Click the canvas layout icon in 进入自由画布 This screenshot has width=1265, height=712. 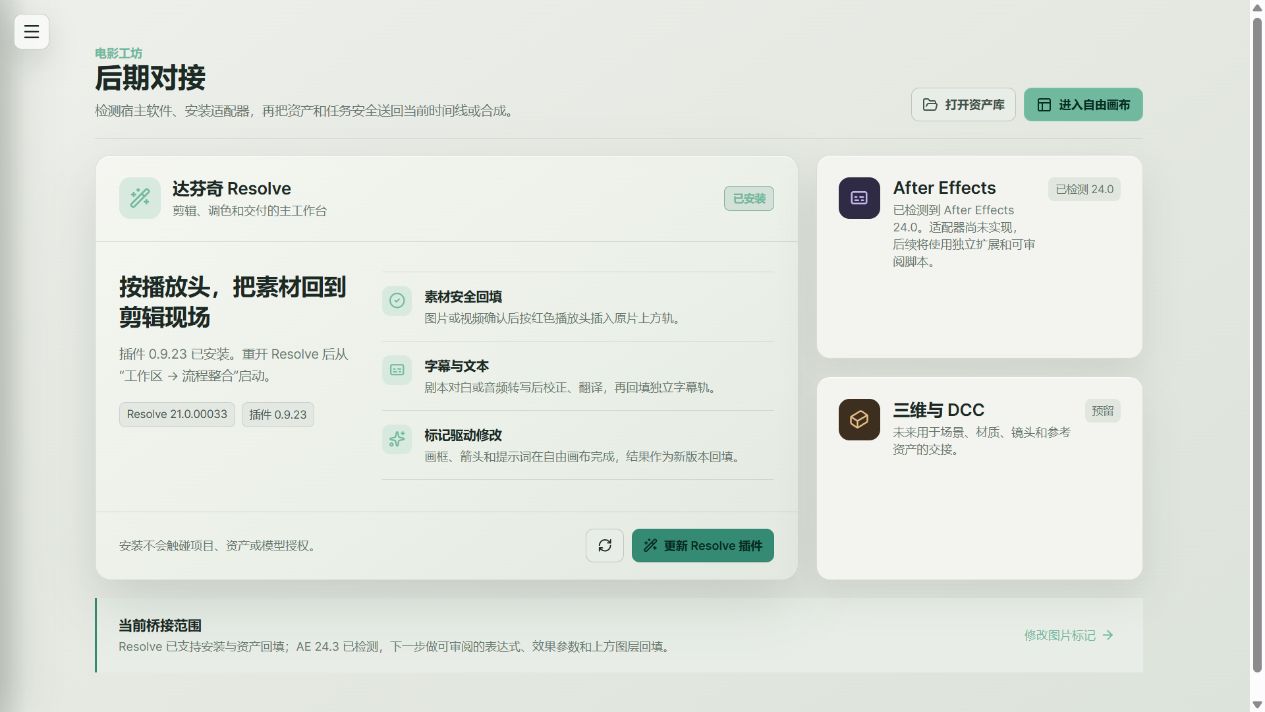click(1044, 104)
